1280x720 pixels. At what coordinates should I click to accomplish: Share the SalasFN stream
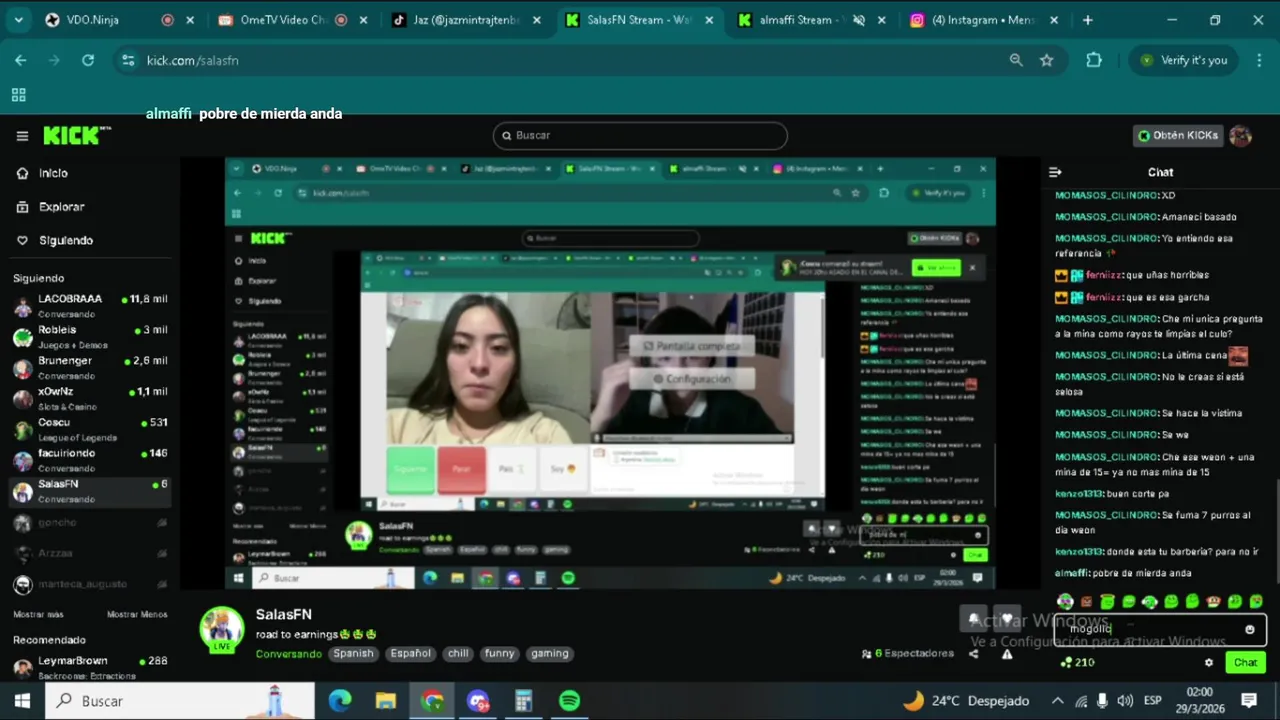pyautogui.click(x=974, y=654)
